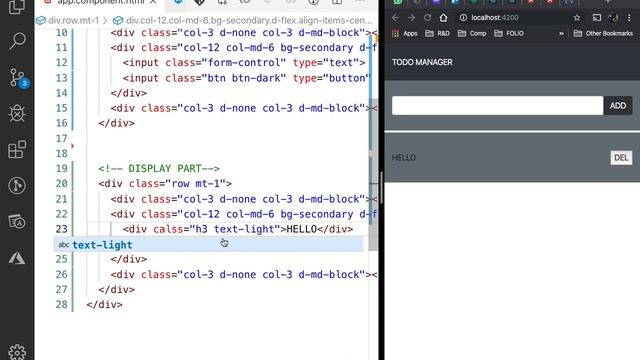Click the btn btn-dark input on line 13

click(x=247, y=78)
